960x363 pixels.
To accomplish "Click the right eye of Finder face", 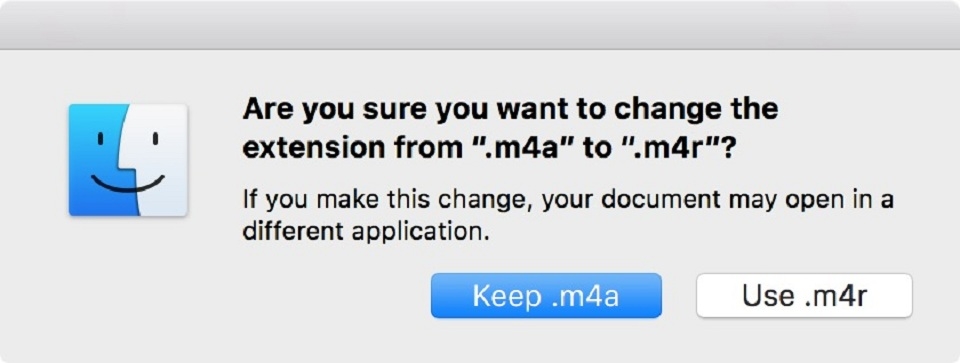I will pos(155,139).
